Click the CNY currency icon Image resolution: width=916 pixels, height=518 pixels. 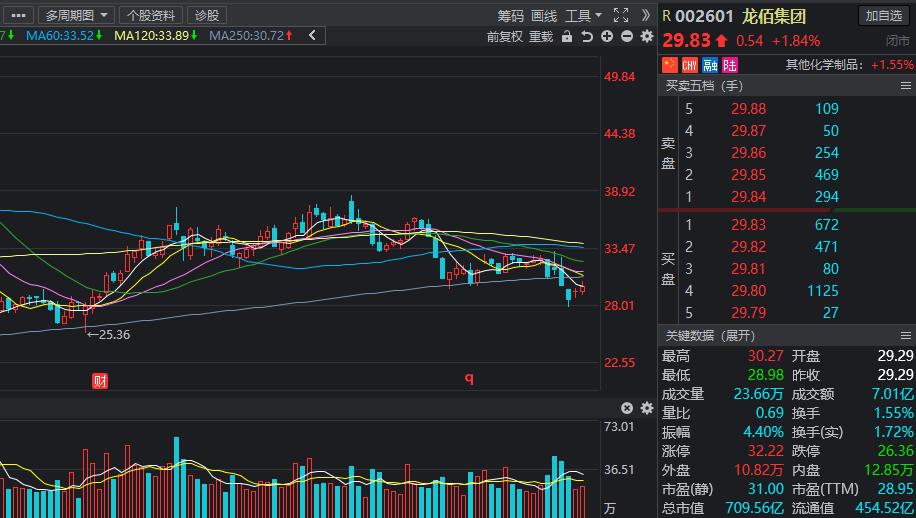tap(690, 64)
